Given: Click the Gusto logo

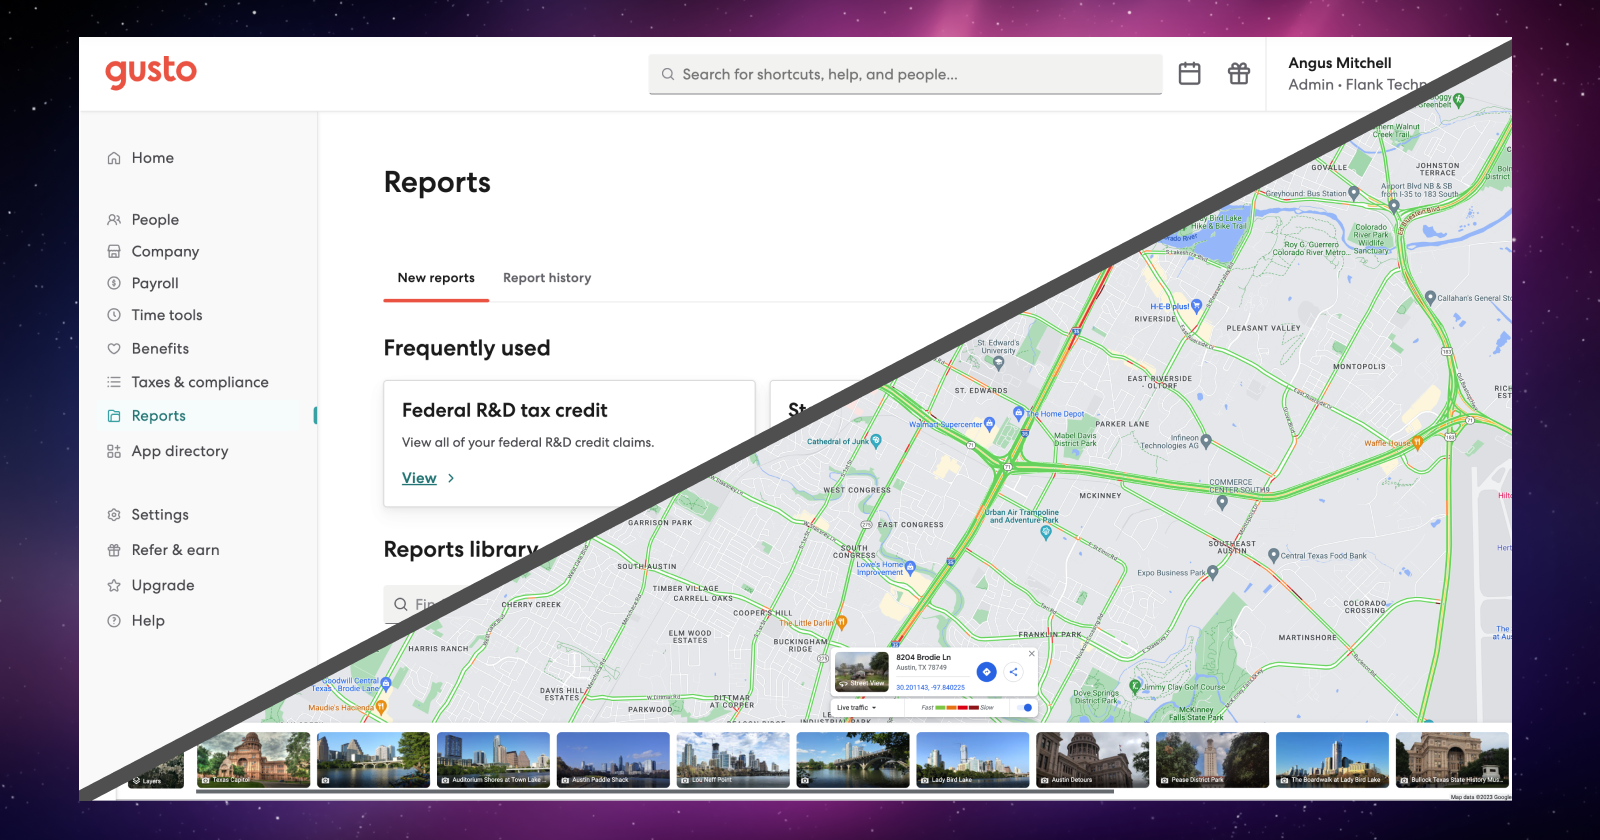Looking at the screenshot, I should (151, 72).
